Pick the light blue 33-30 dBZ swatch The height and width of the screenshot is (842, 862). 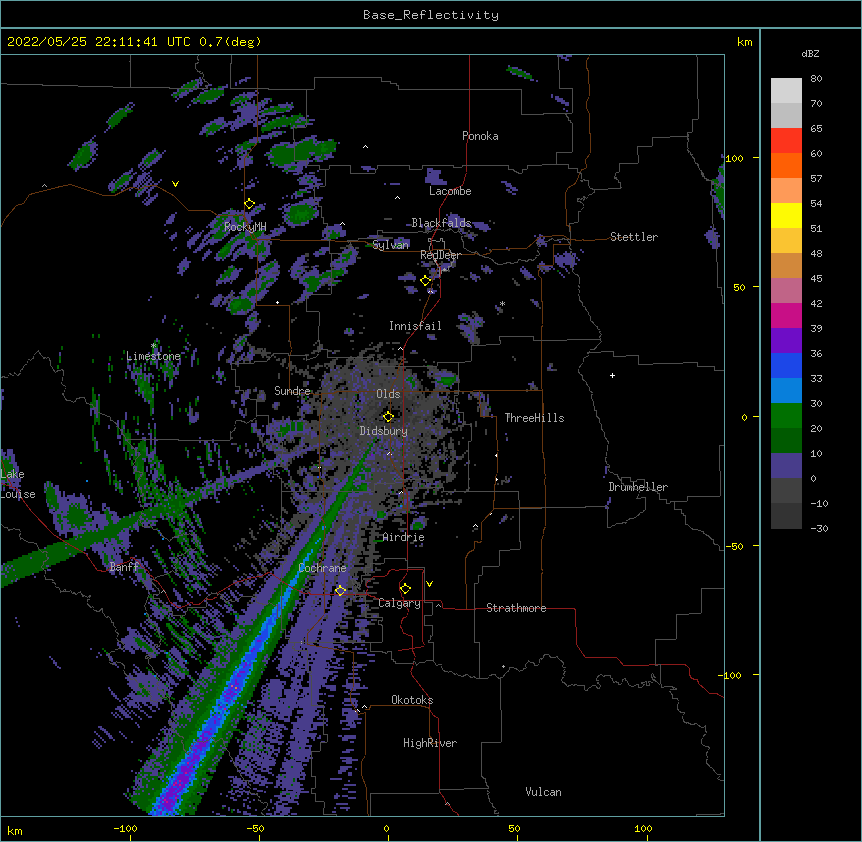(x=786, y=391)
